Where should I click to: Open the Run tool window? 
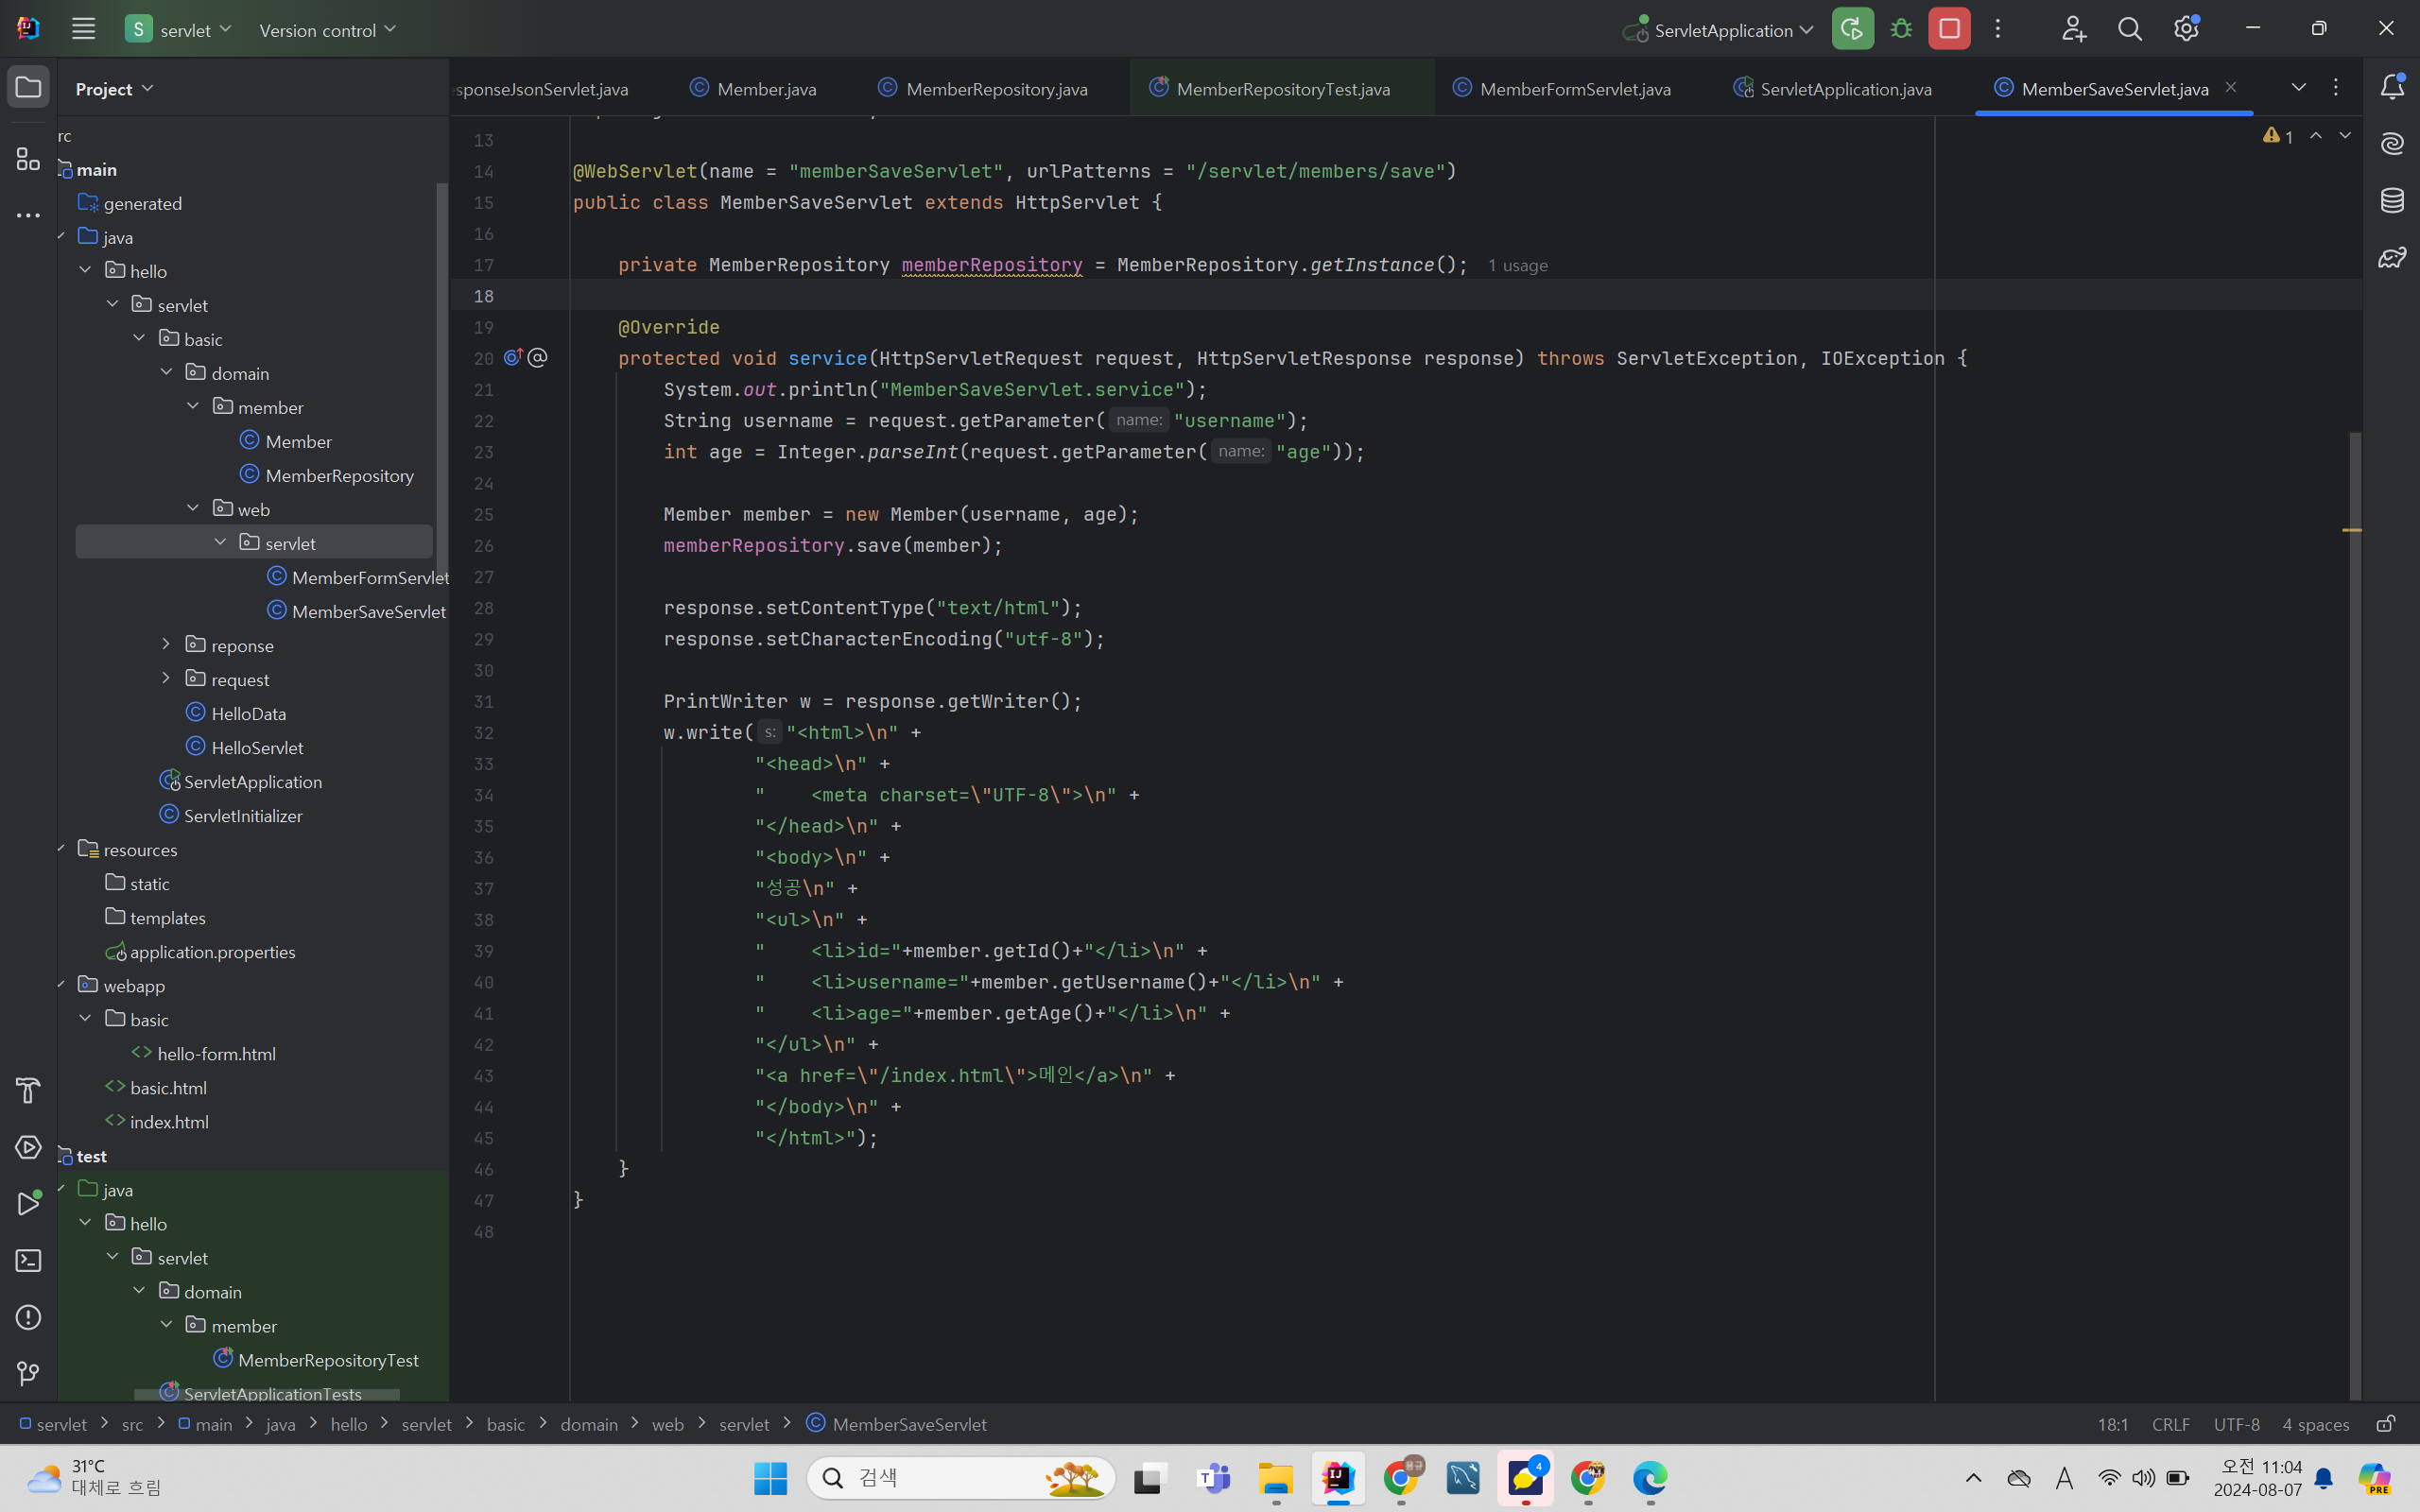point(28,1204)
